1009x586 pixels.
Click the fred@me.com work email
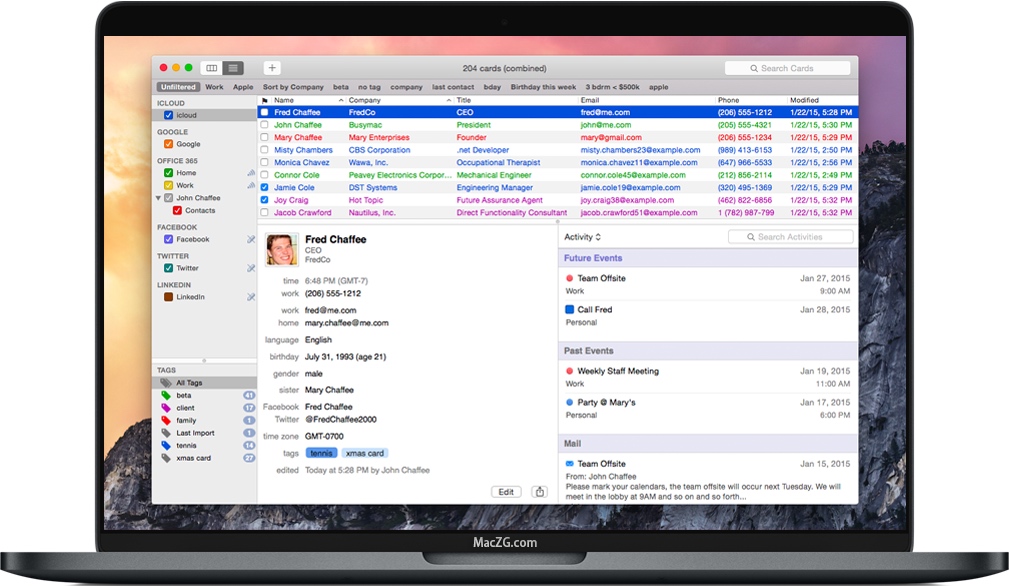[x=330, y=310]
